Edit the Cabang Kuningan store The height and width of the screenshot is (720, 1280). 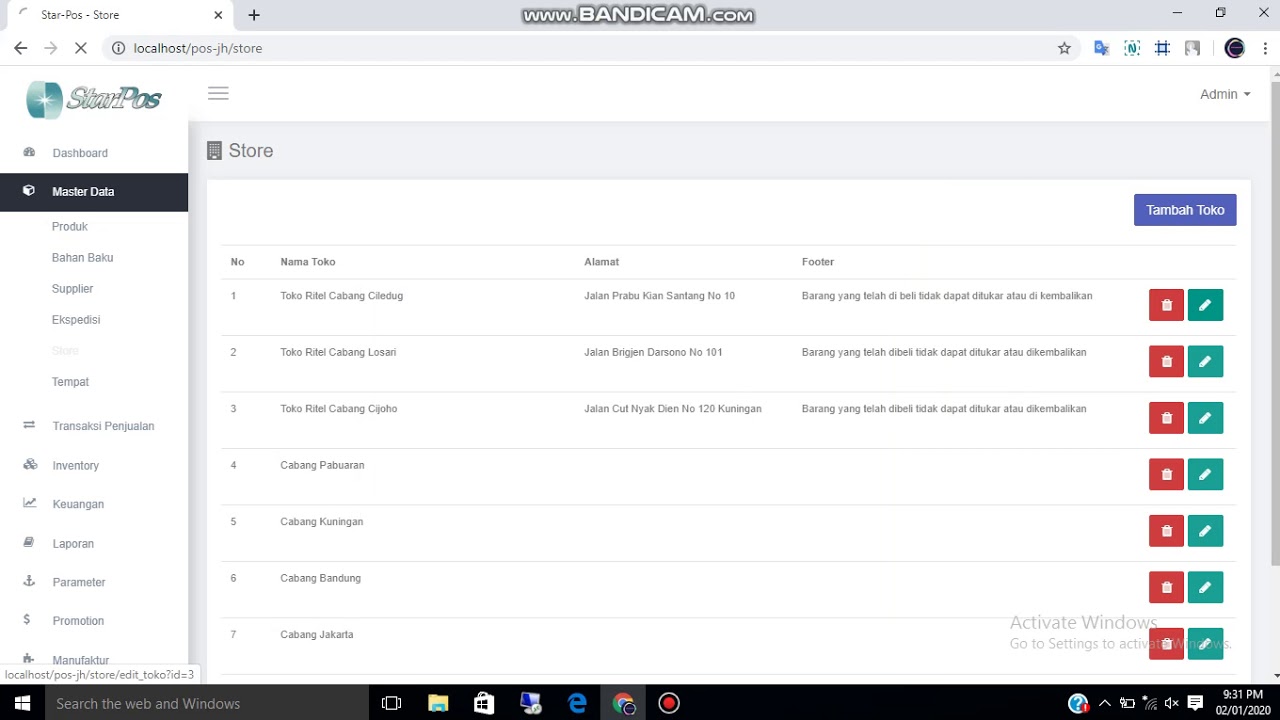click(1205, 531)
